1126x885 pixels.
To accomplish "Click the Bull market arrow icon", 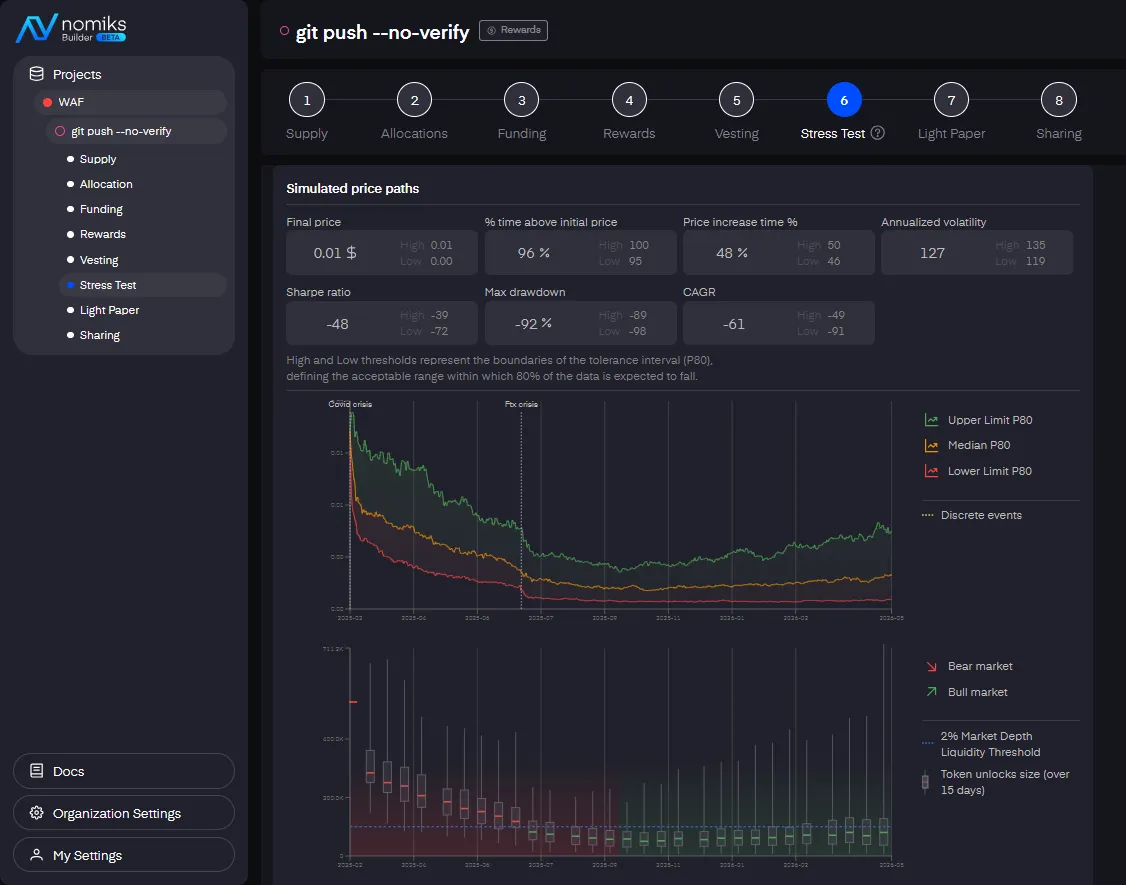I will click(931, 692).
